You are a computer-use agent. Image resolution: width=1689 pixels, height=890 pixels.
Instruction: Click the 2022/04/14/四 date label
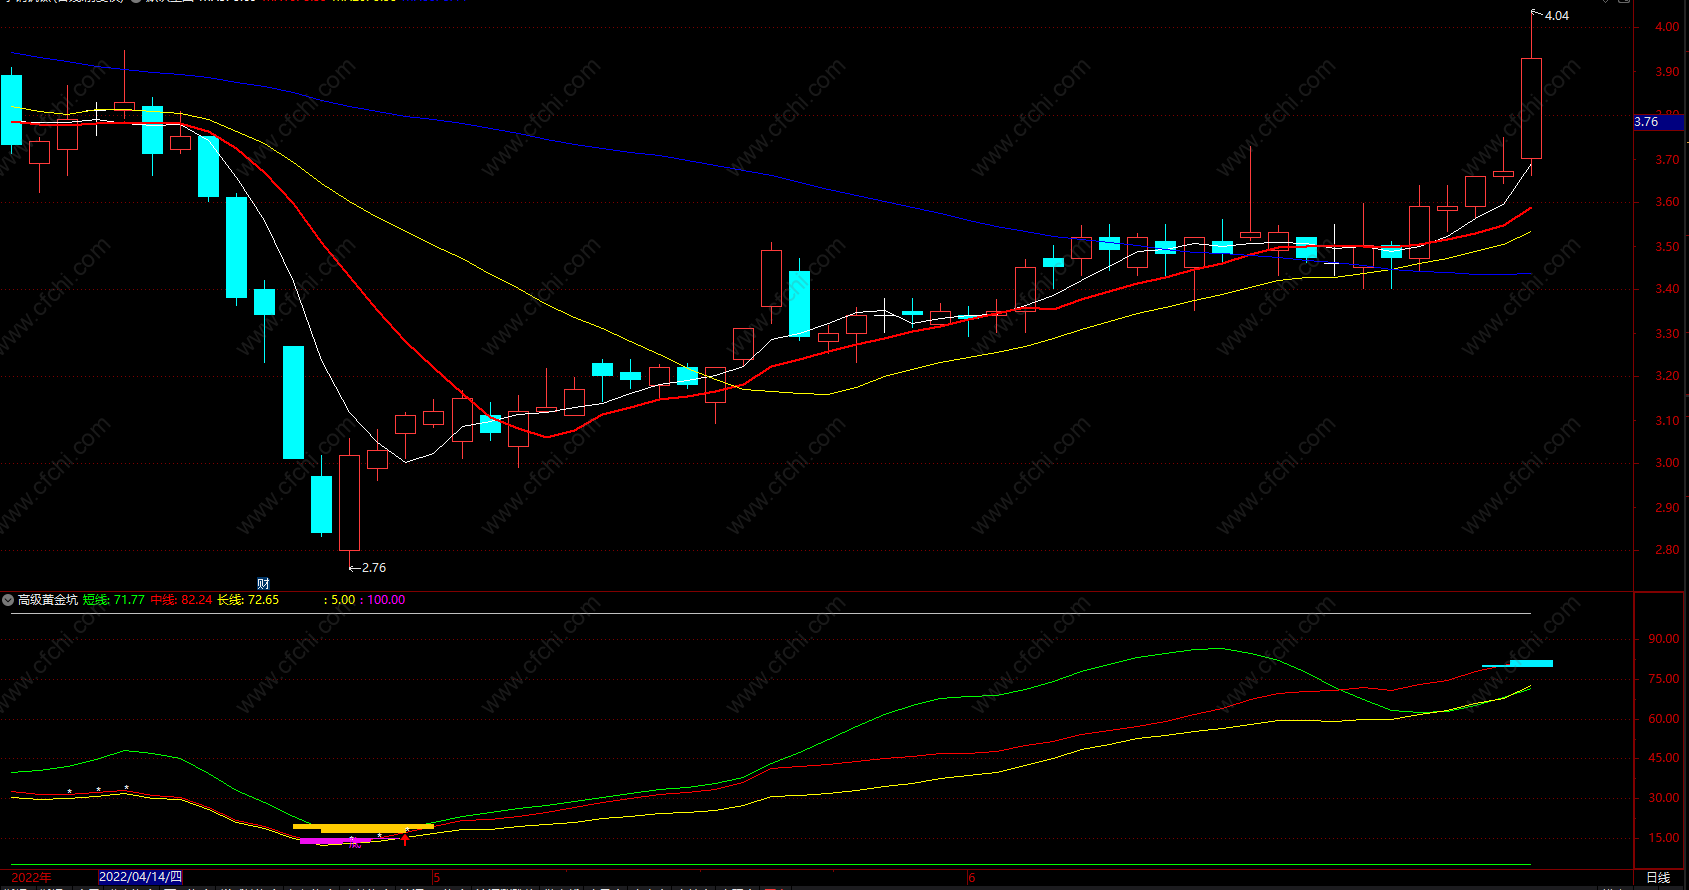click(x=141, y=877)
